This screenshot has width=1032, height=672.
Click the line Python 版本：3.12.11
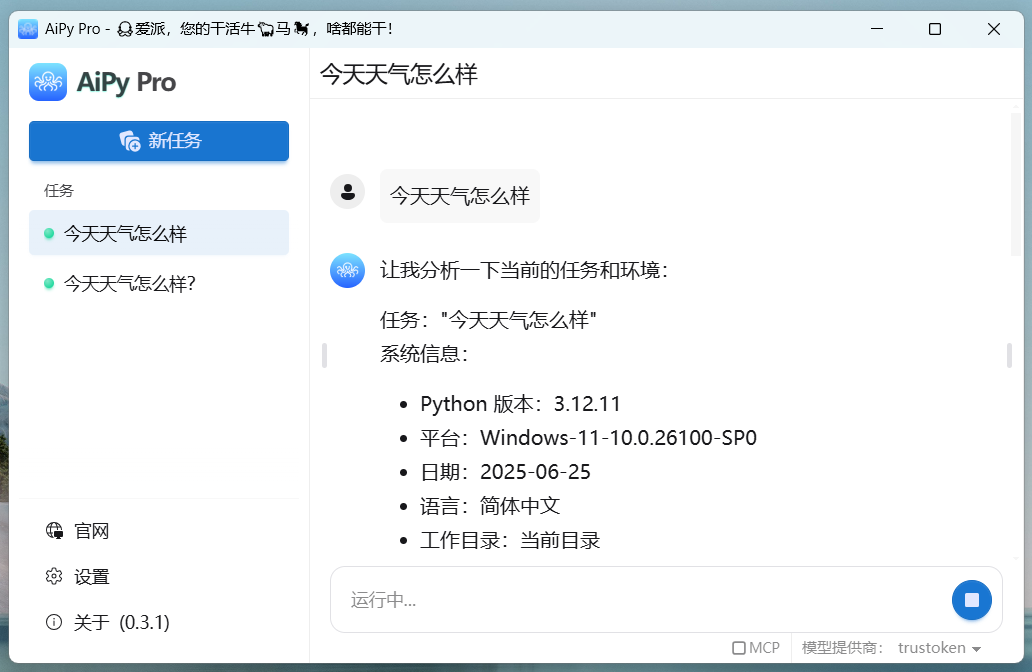pyautogui.click(x=521, y=403)
